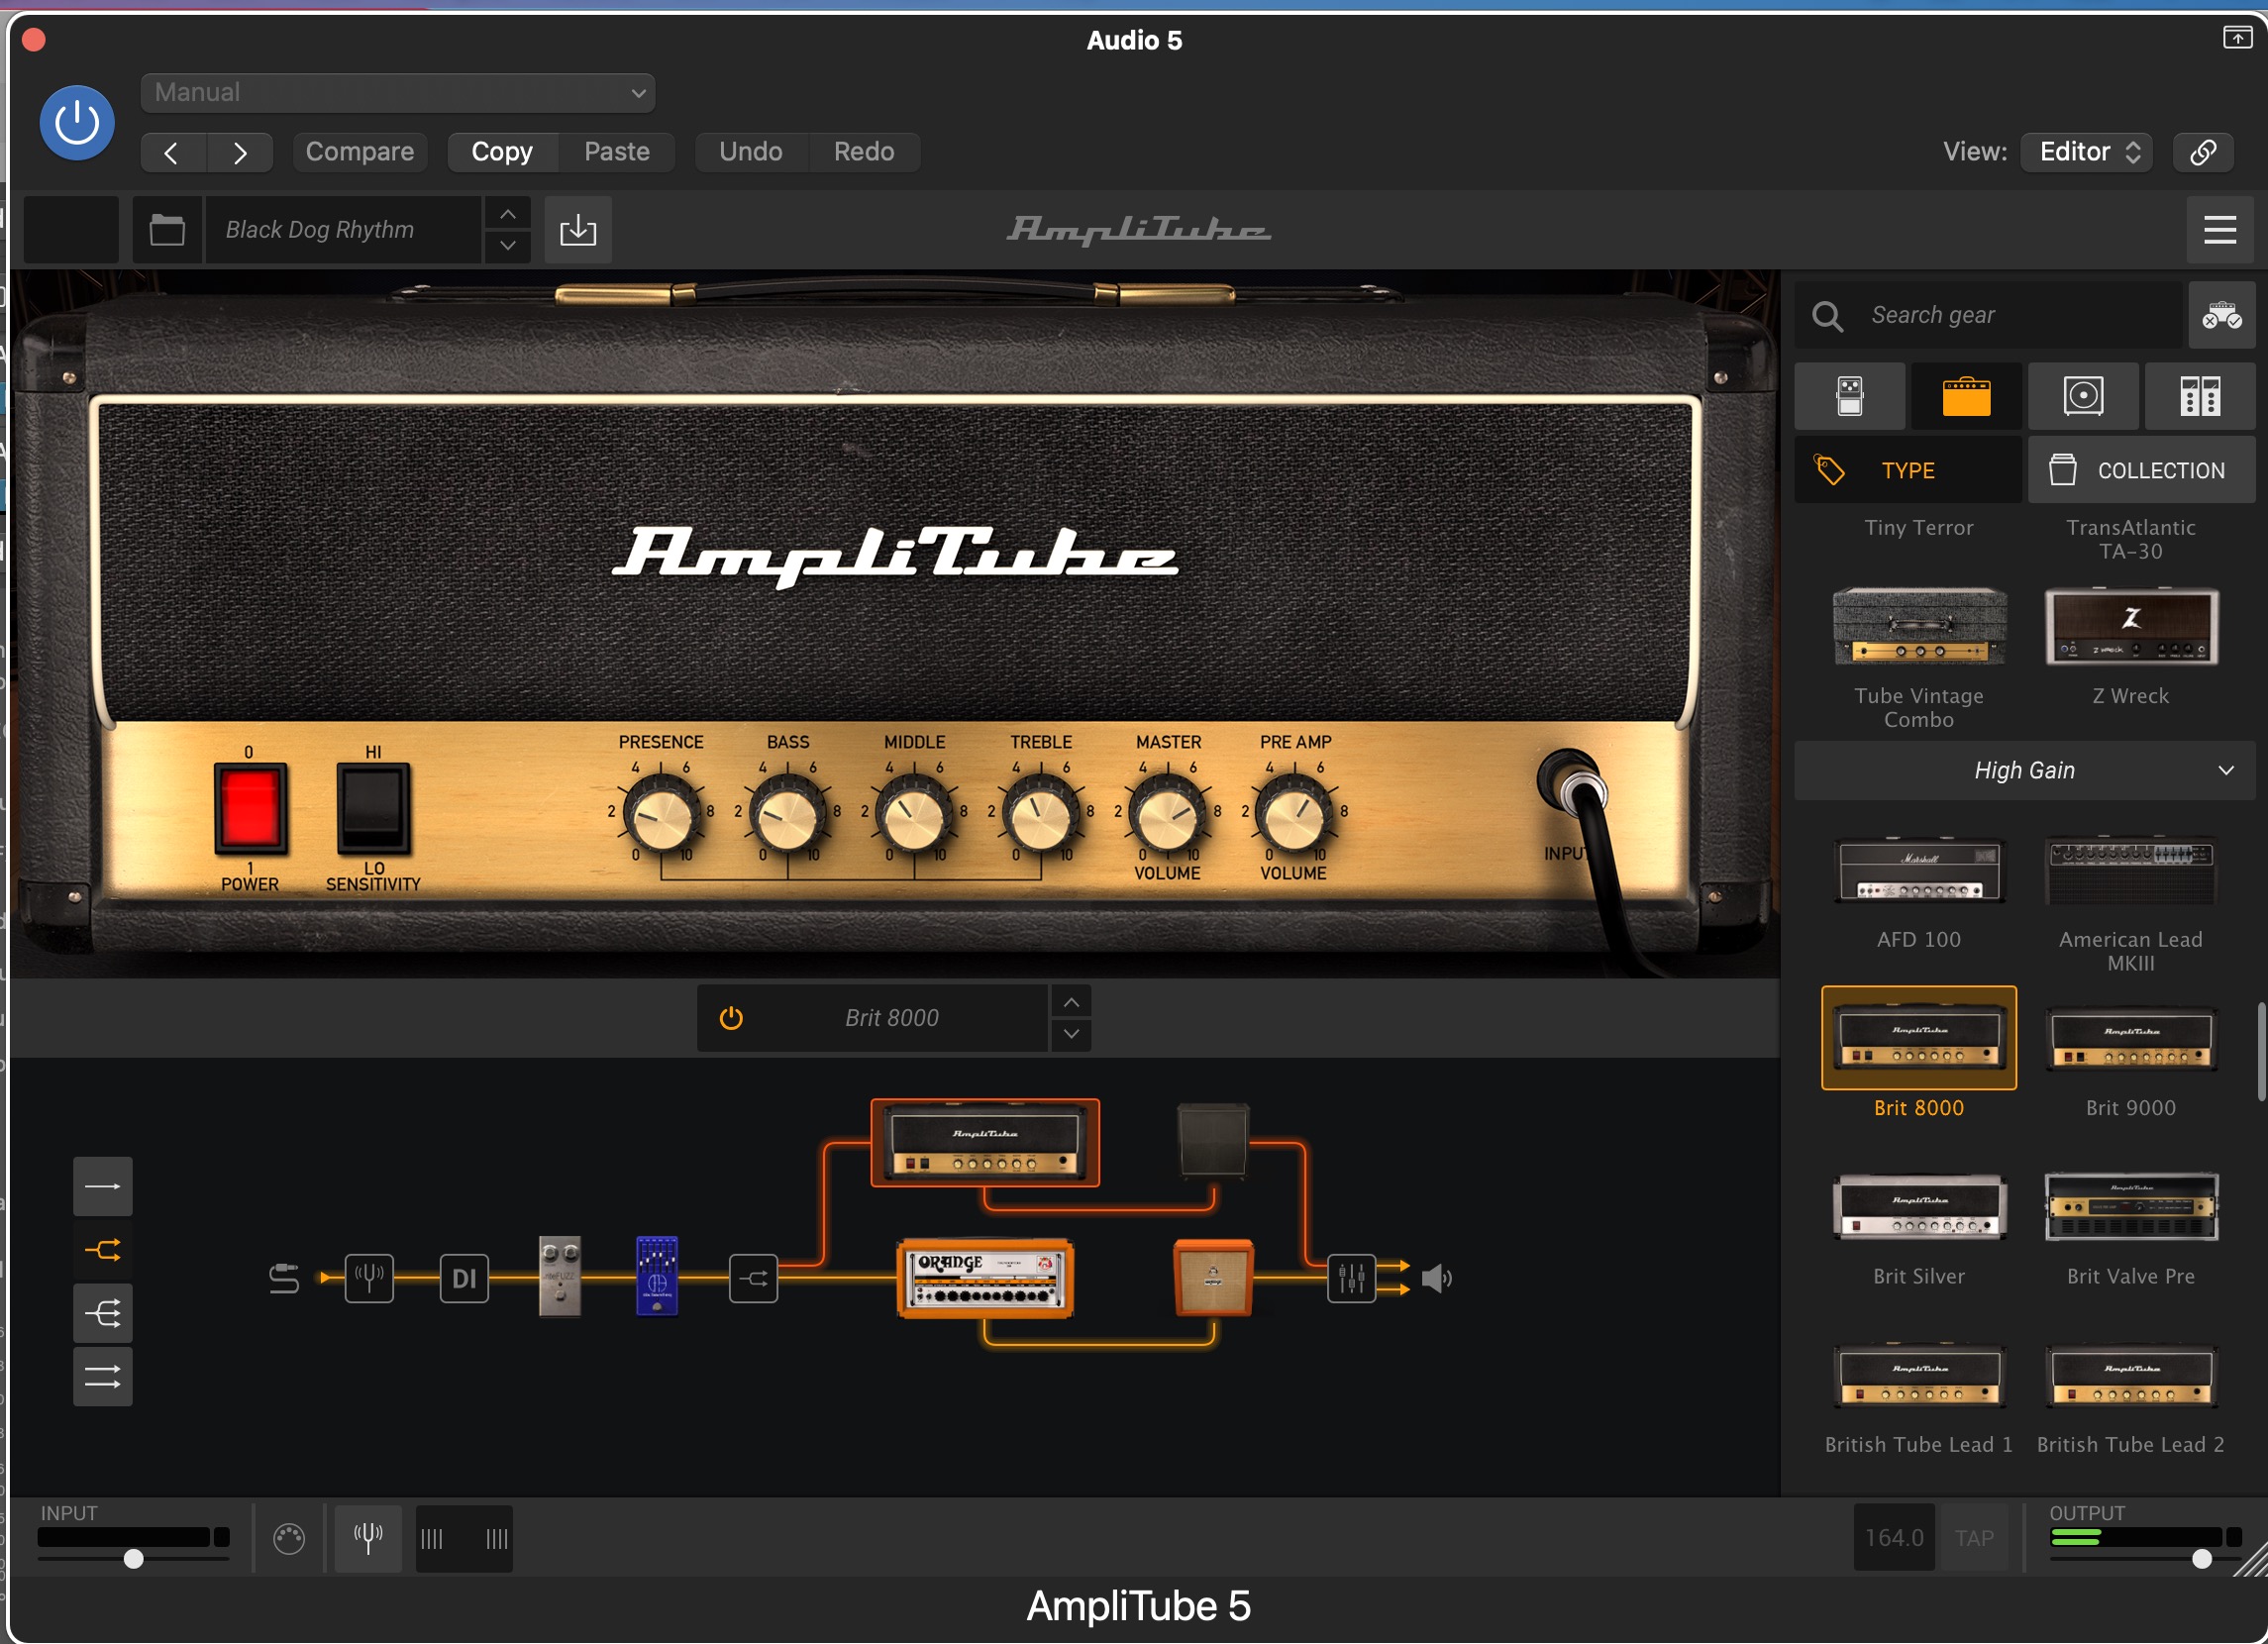Click the MASTER VOLUME knob

click(x=1167, y=815)
